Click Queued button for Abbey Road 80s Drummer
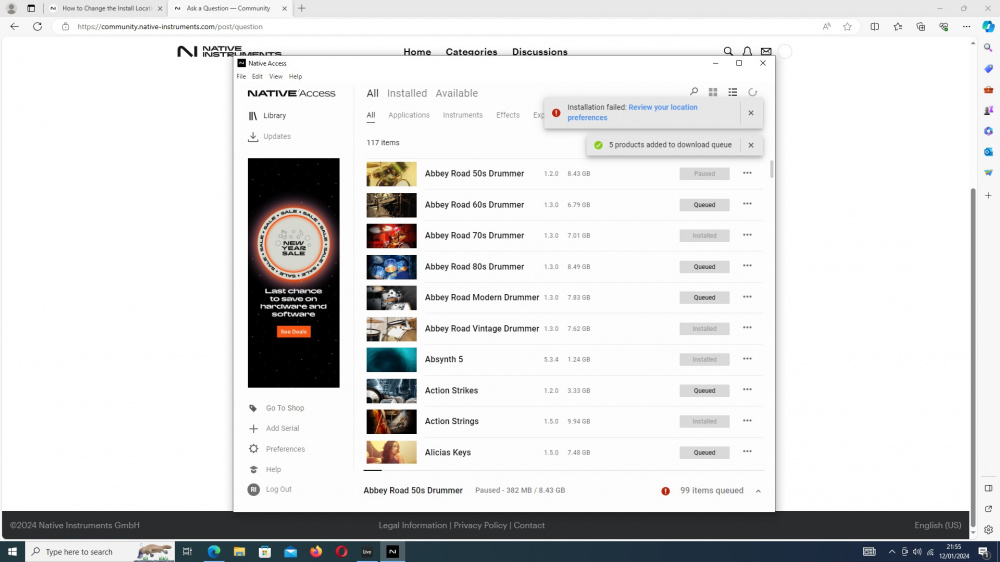 [704, 267]
